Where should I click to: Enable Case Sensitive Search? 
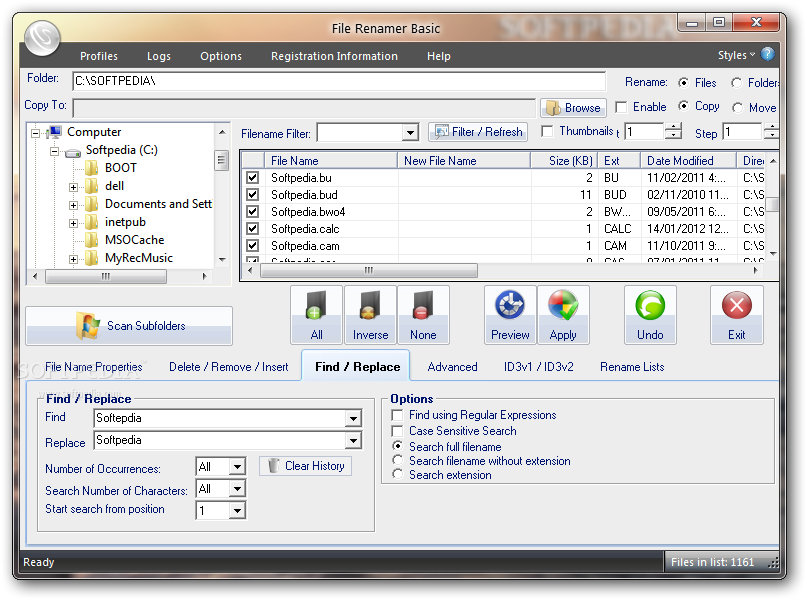[397, 431]
